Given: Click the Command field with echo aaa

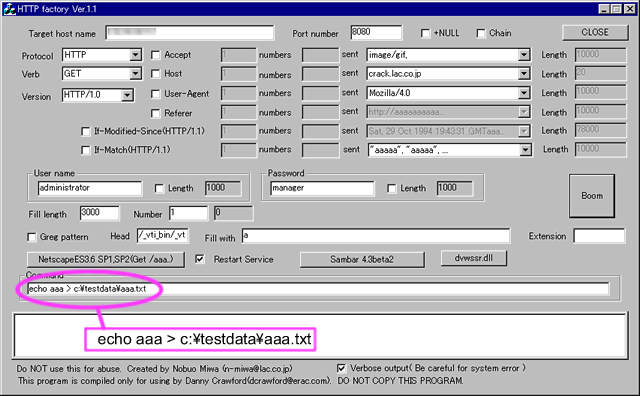Looking at the screenshot, I should click(318, 289).
